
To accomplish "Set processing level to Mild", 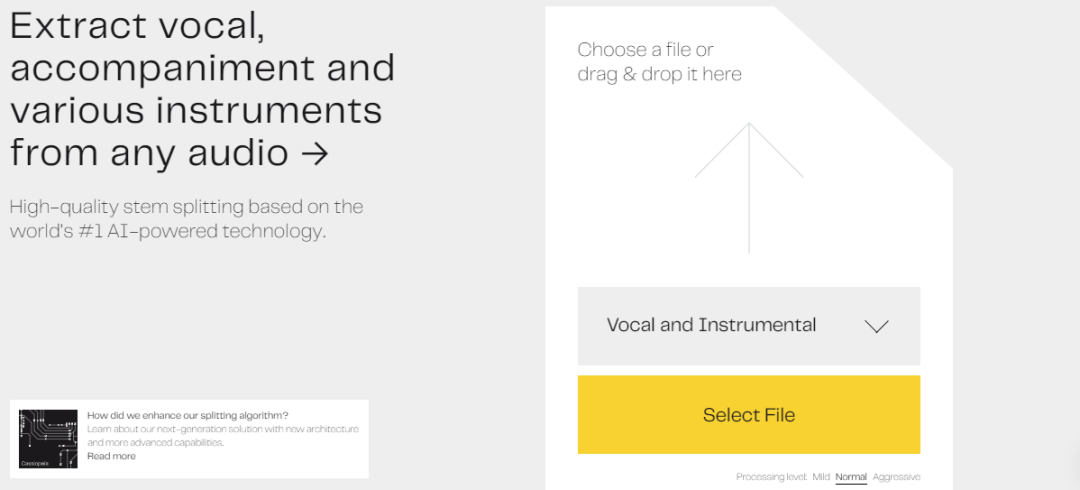I will 821,477.
